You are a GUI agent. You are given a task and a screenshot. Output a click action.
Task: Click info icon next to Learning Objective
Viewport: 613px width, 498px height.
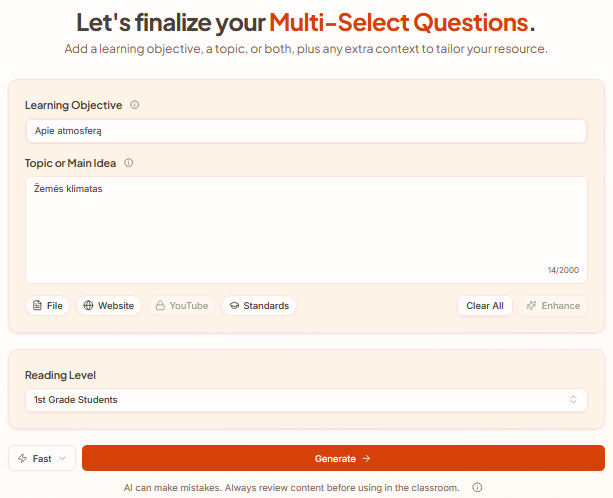click(135, 105)
